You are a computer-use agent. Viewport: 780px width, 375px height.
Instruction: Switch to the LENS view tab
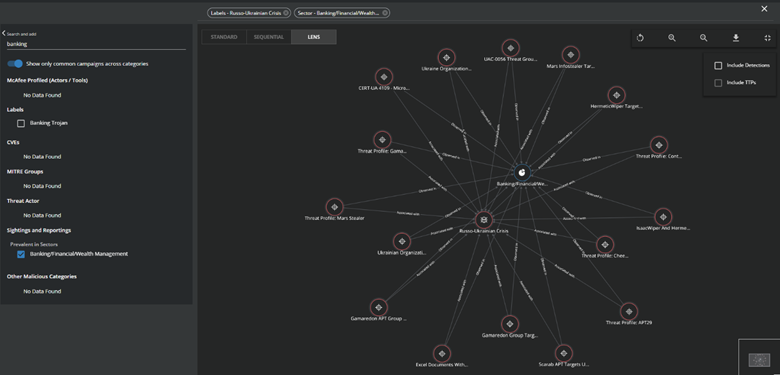coord(314,37)
